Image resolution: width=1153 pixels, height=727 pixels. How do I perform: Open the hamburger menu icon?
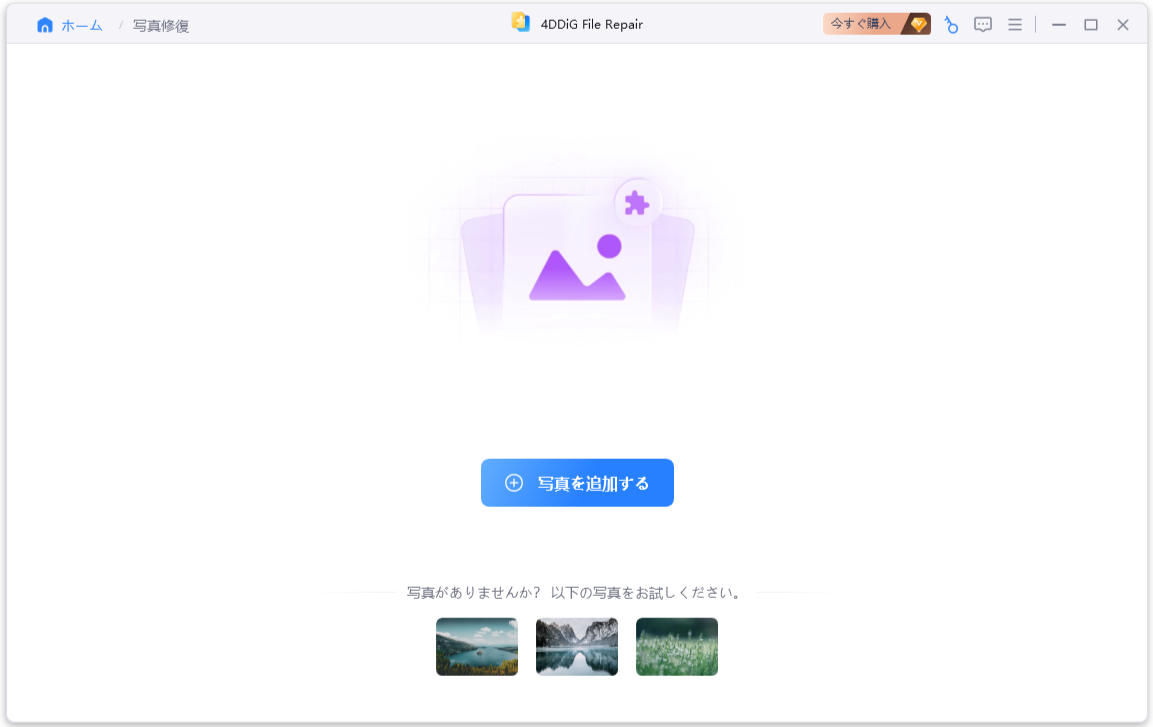(1014, 24)
